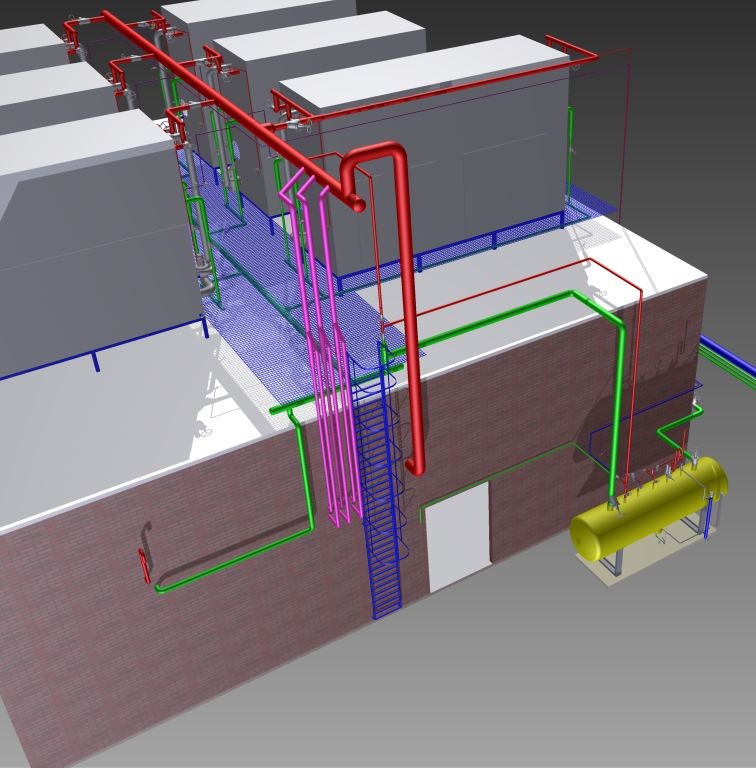Select the nozzles on top of the yellow tank
The width and height of the screenshot is (756, 768).
point(660,468)
